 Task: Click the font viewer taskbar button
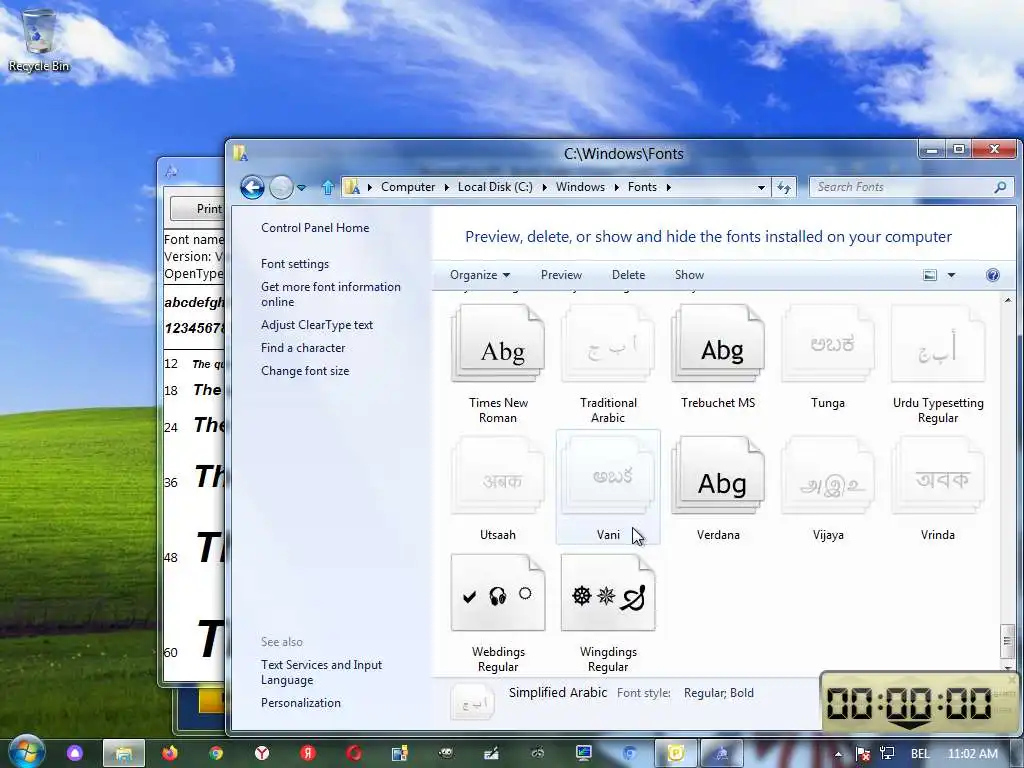(722, 753)
